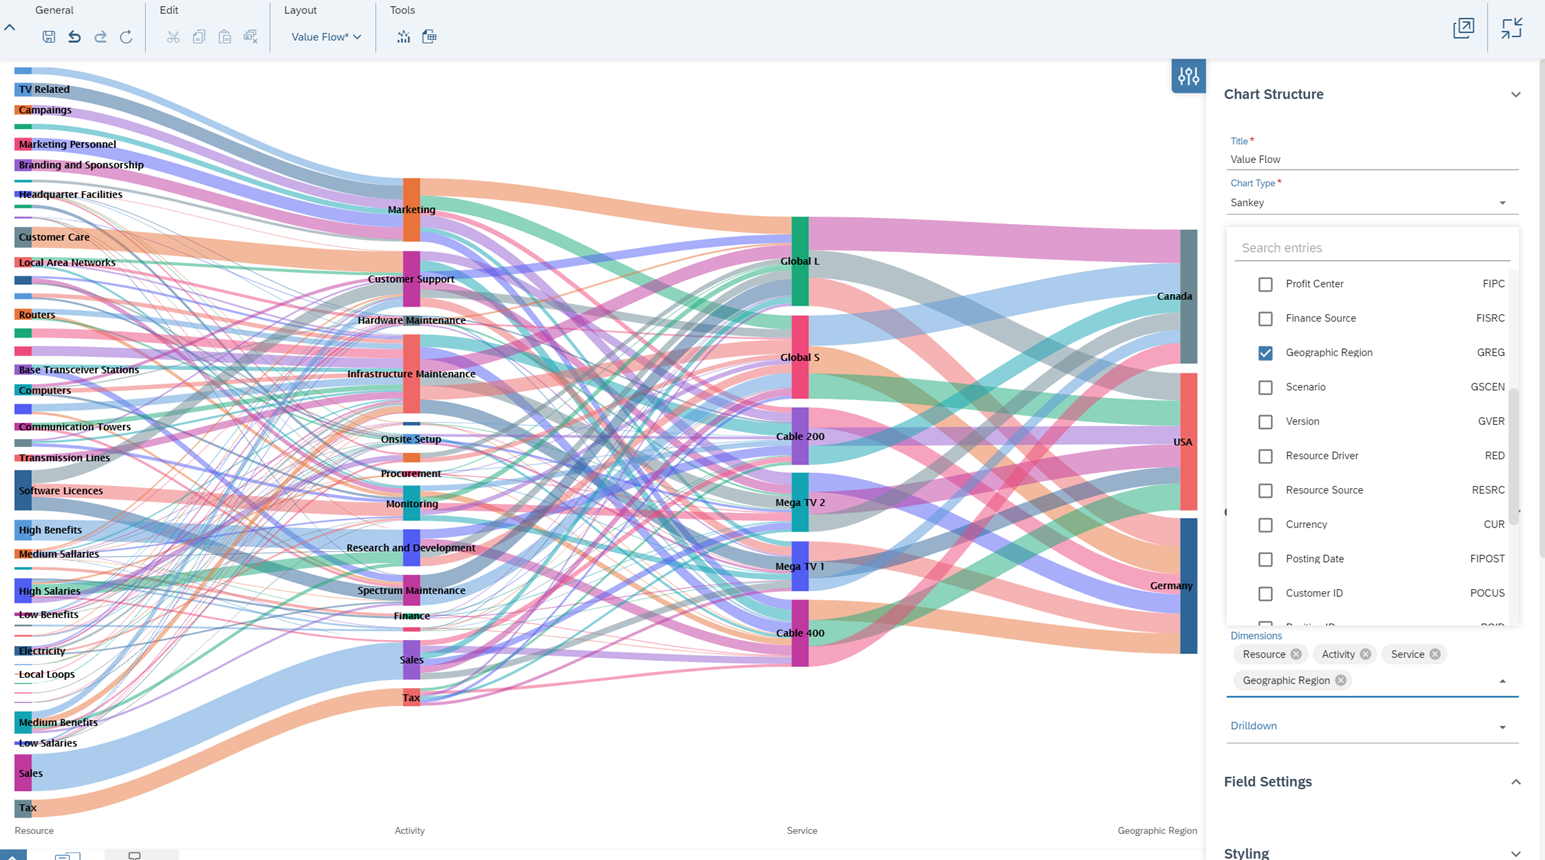Click the table tool icon under Tools
The image size is (1545, 860).
pyautogui.click(x=429, y=37)
